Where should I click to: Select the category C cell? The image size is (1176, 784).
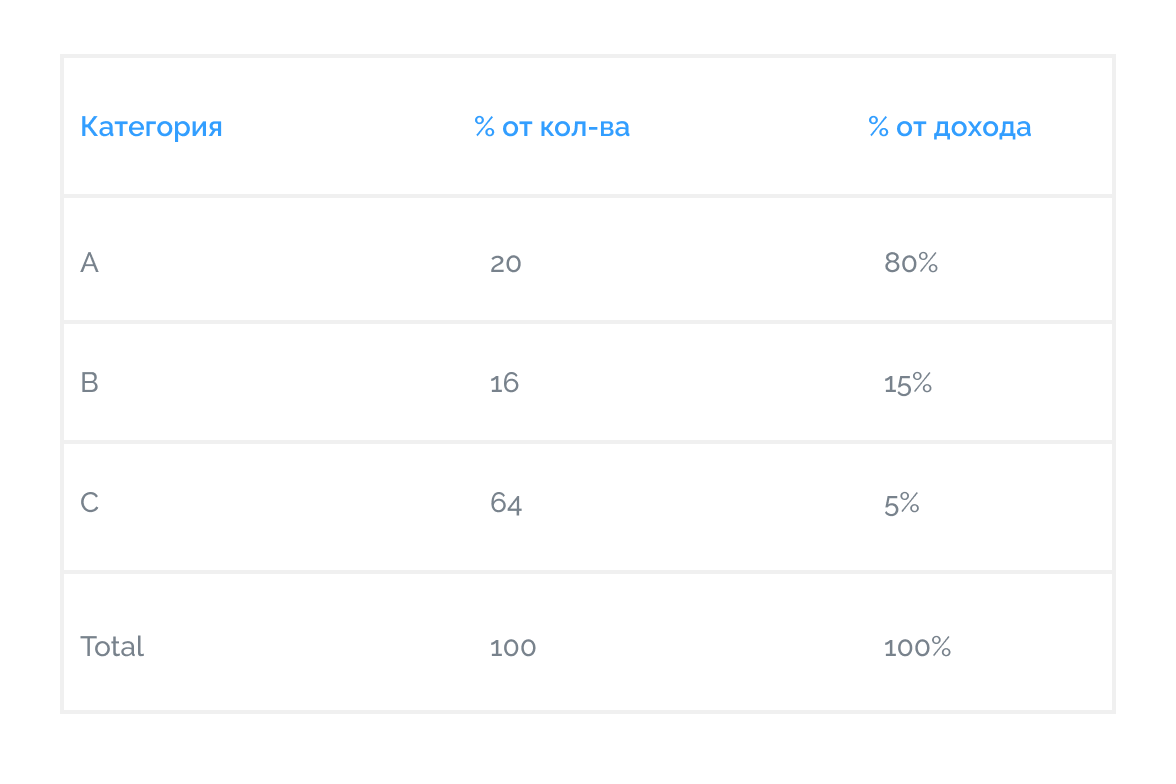(89, 503)
